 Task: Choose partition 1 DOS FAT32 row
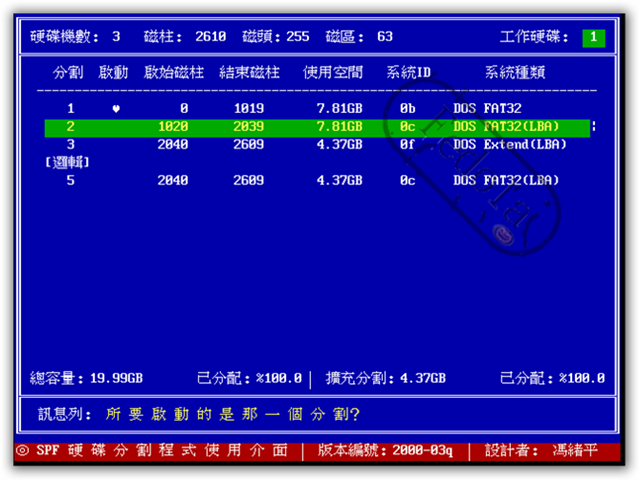pyautogui.click(x=316, y=108)
